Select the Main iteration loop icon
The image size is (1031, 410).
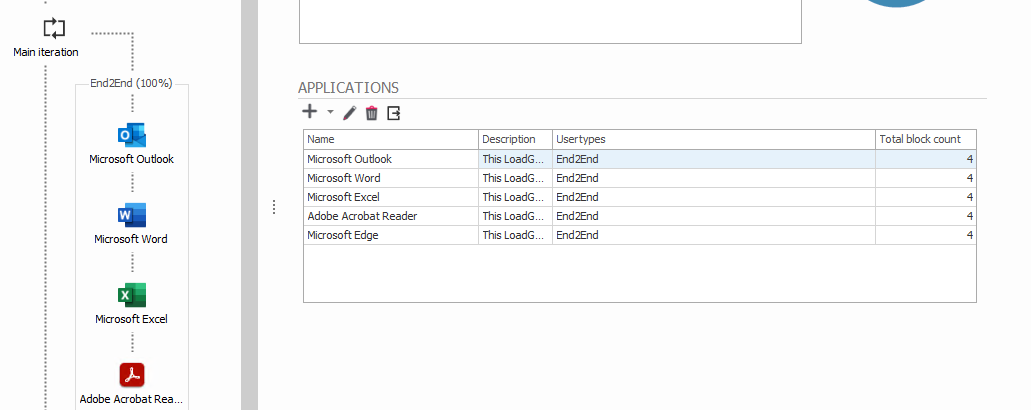[x=54, y=28]
